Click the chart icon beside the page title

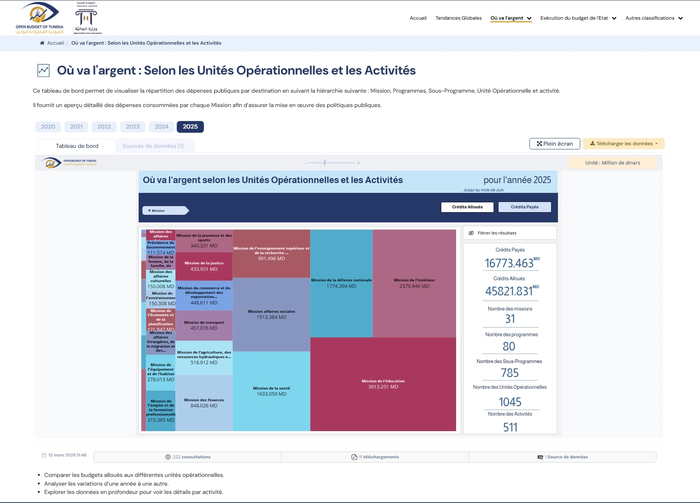coord(43,71)
